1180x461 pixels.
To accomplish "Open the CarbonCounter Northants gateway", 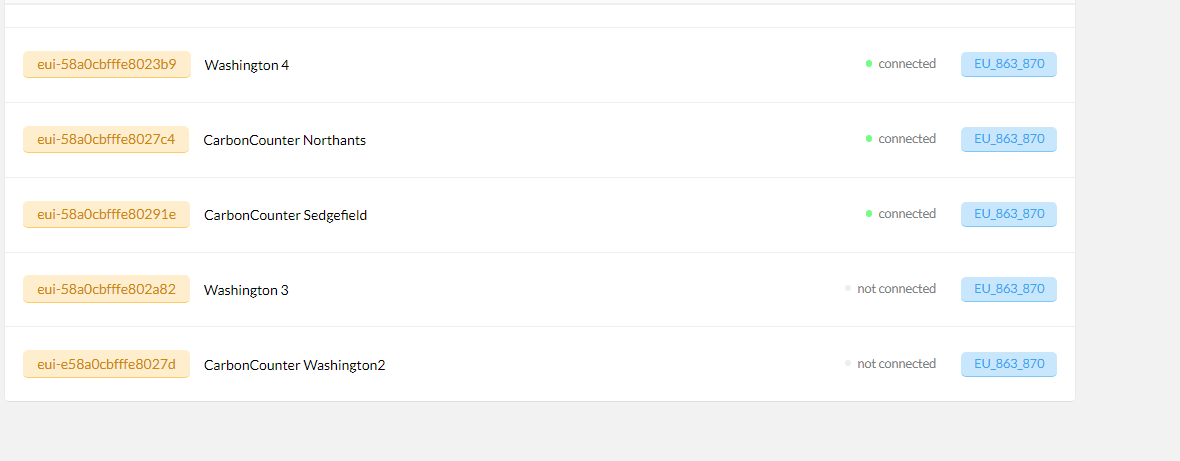I will tap(284, 140).
